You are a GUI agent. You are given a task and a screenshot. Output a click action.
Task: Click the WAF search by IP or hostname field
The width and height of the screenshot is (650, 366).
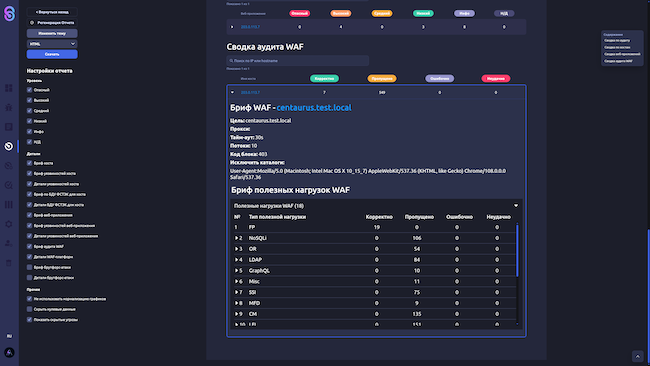click(x=298, y=61)
